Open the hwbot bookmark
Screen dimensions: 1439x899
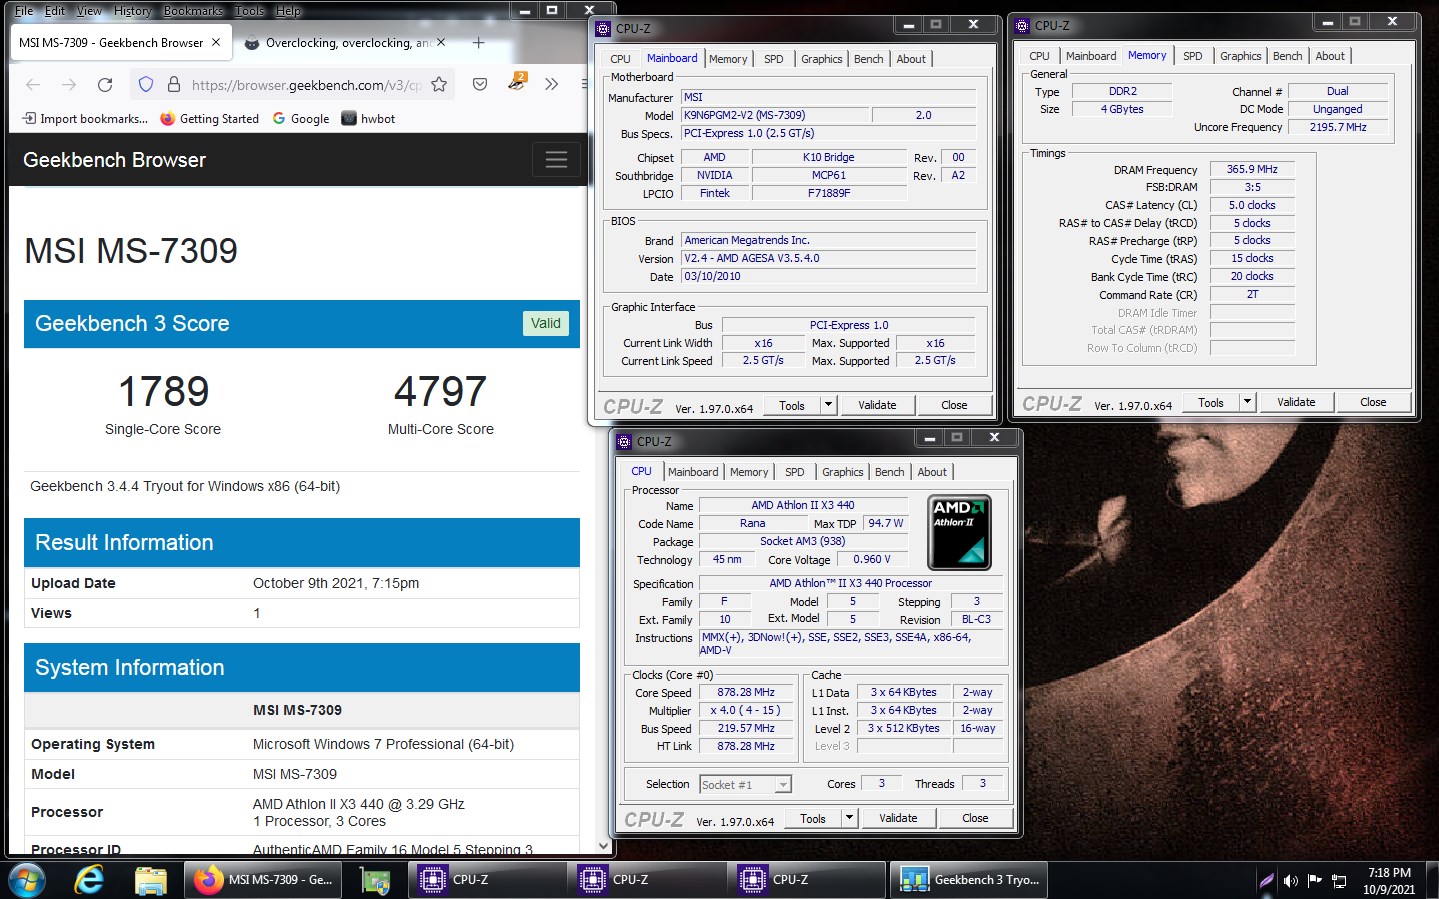tap(368, 118)
